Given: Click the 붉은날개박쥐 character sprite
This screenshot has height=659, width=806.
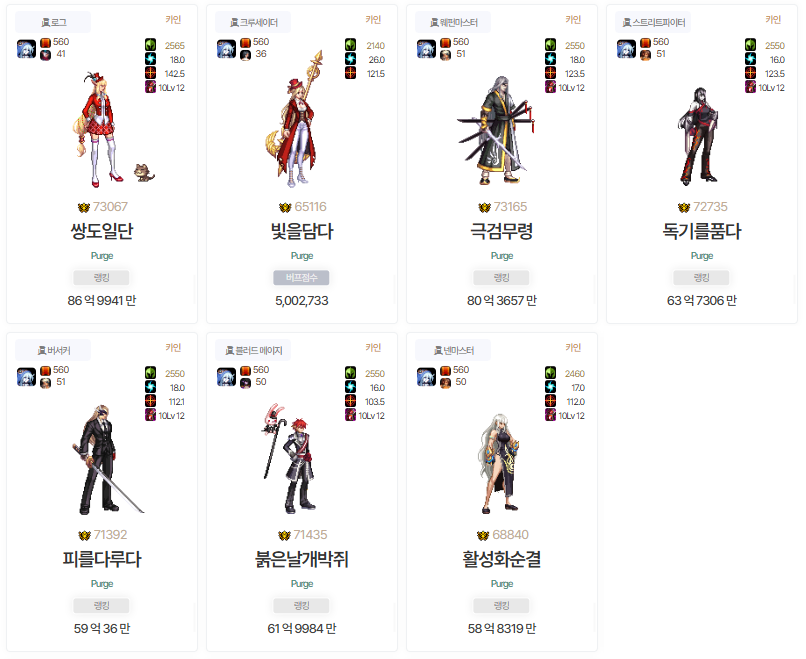Looking at the screenshot, I should pyautogui.click(x=289, y=459).
